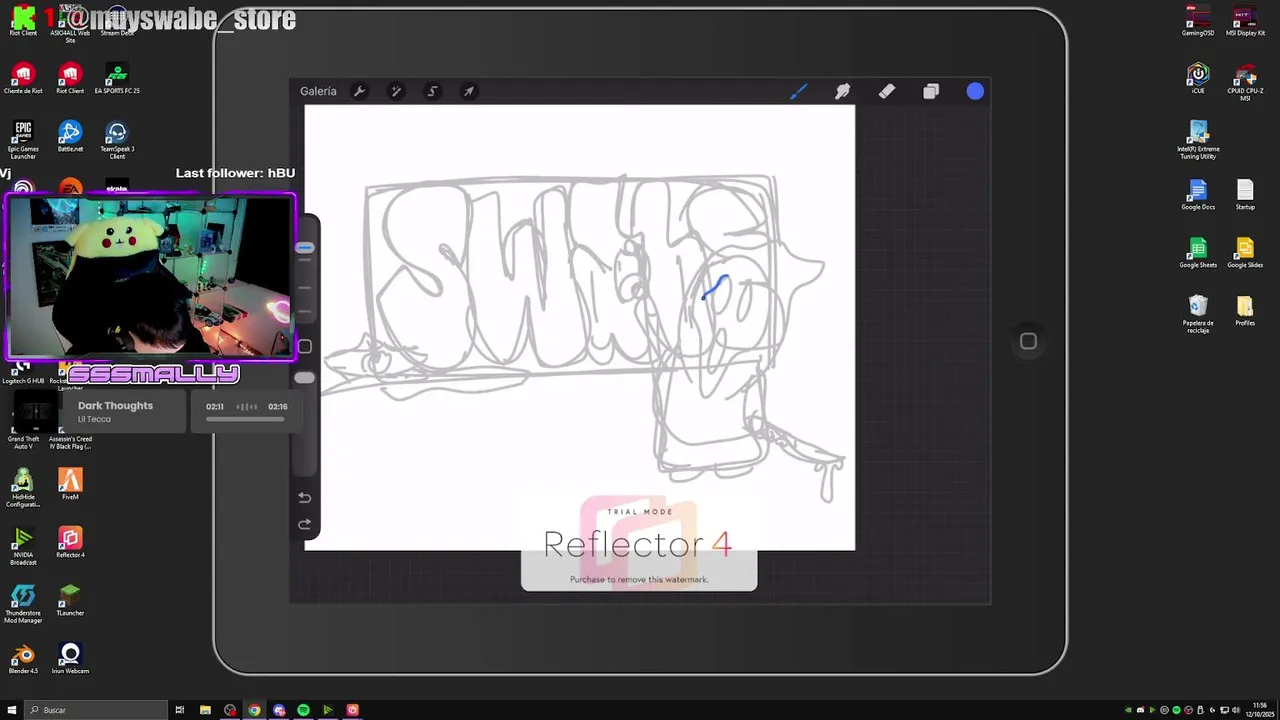Screen dimensions: 1280x720
Task: Open NVIDIA Broadcast shortcut
Action: pos(23,546)
